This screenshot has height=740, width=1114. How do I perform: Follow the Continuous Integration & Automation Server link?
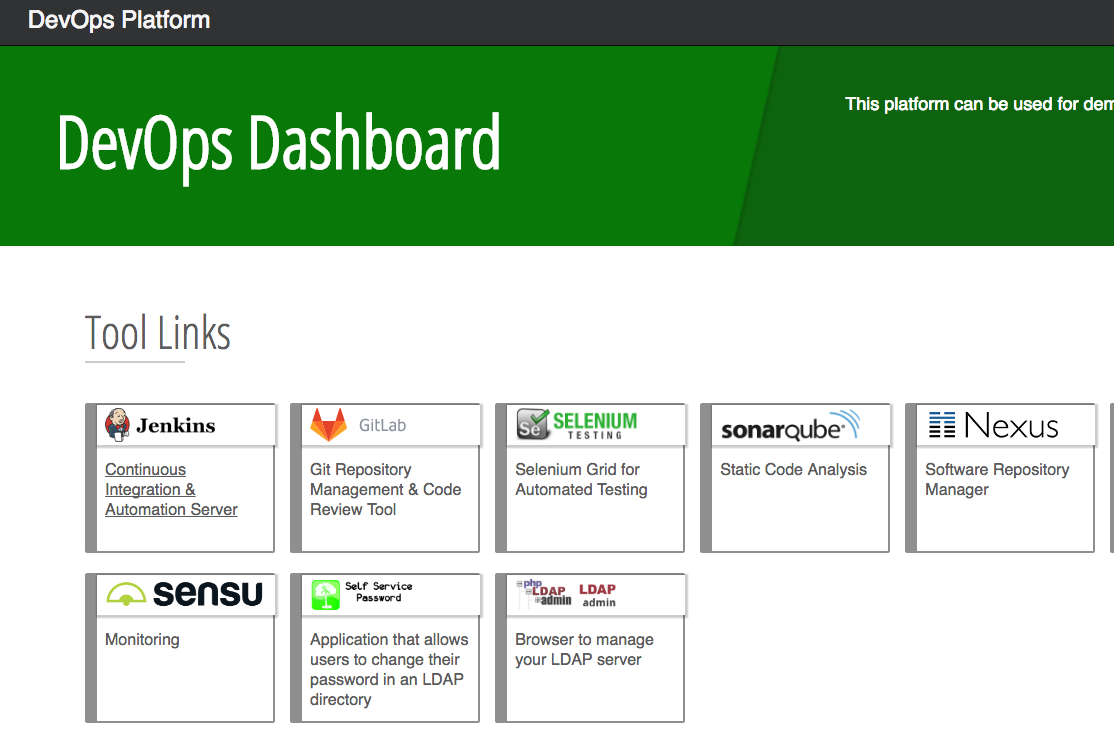(x=171, y=489)
